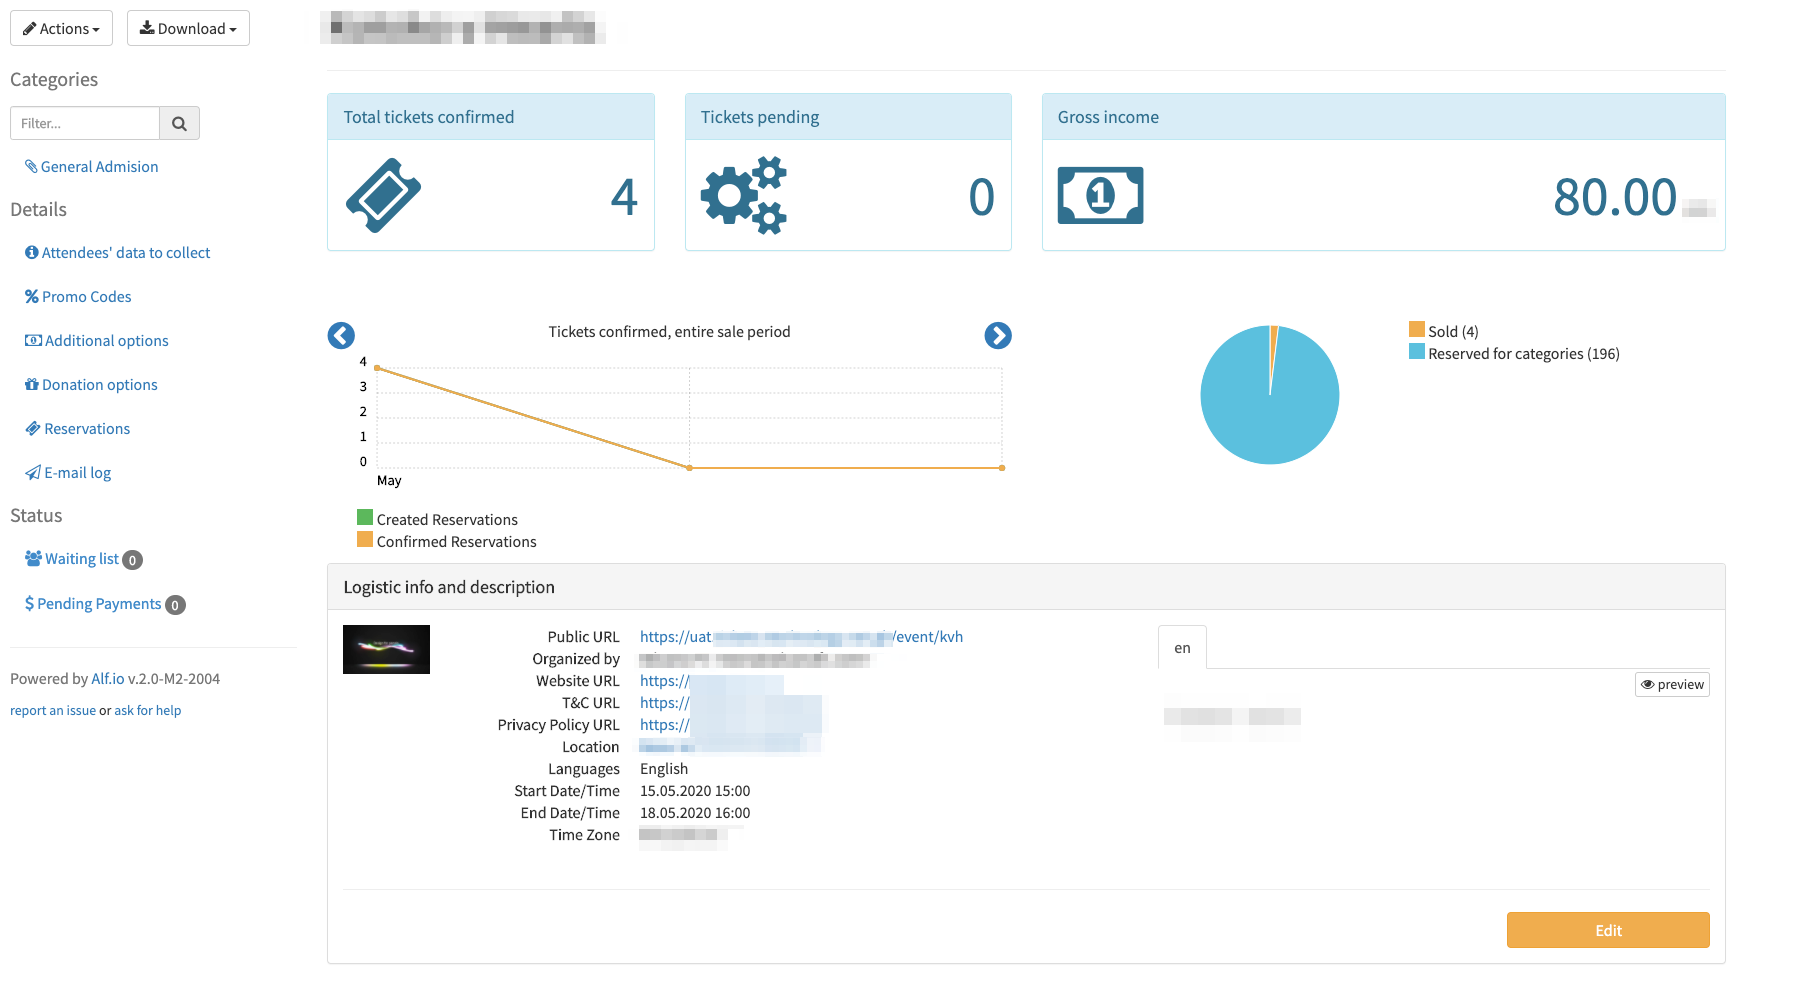Switch to the en language tab
The height and width of the screenshot is (984, 1797).
point(1182,648)
